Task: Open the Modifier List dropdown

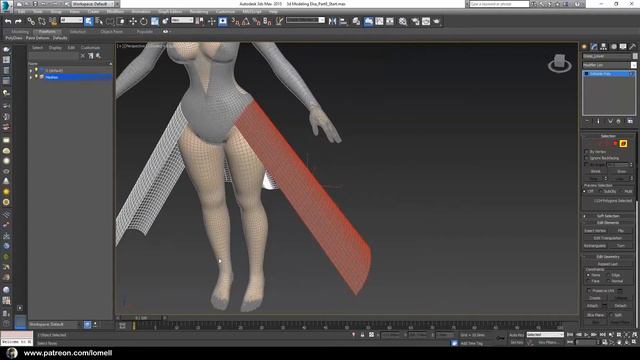Action: pos(609,65)
